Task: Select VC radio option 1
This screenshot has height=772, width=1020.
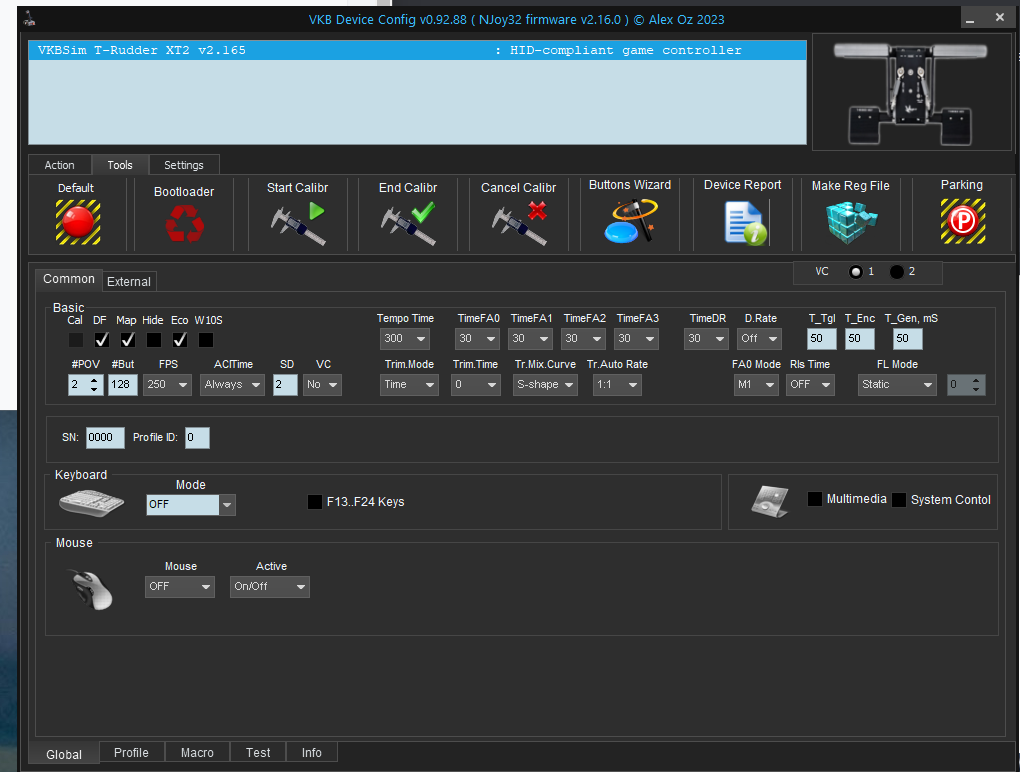Action: (855, 272)
